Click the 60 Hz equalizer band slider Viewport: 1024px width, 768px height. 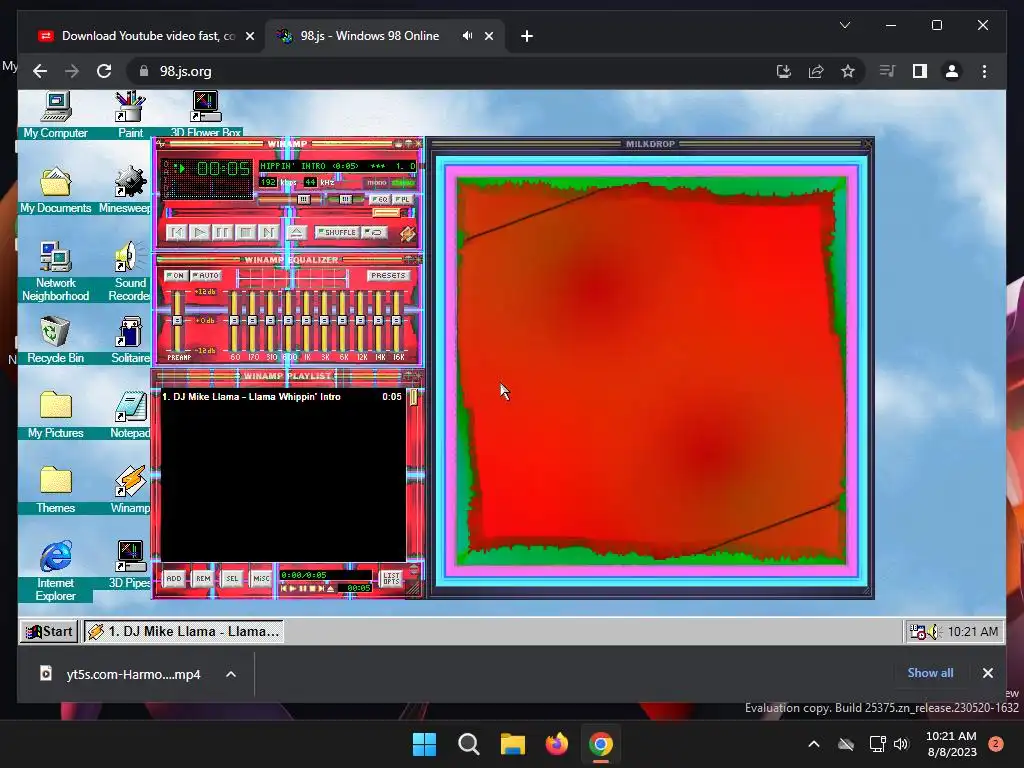[x=234, y=320]
